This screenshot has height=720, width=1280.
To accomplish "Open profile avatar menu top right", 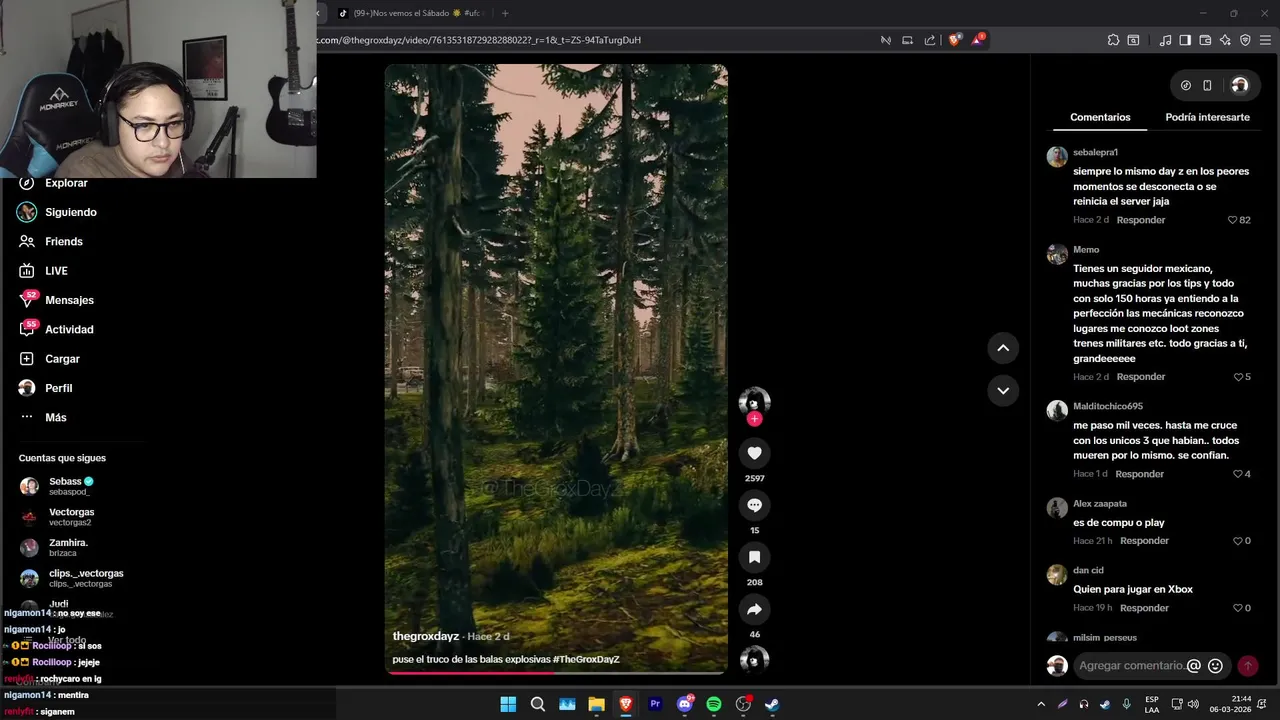I will [1240, 85].
